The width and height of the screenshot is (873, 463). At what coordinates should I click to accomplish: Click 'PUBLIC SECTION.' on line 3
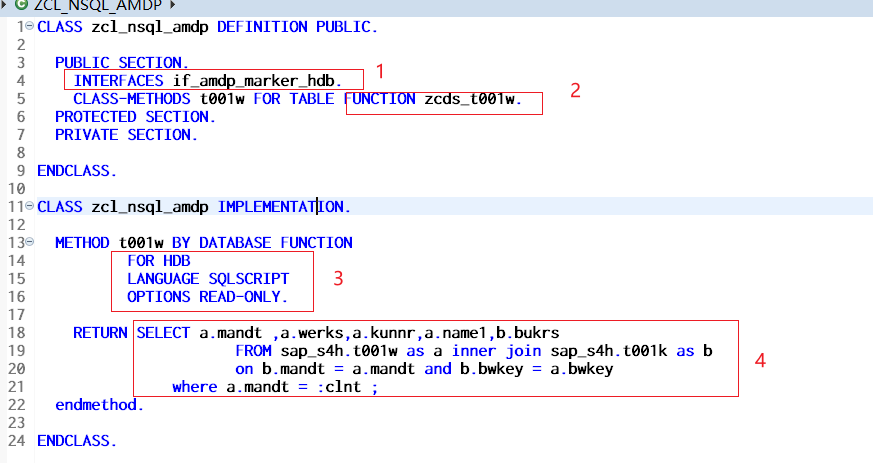pyautogui.click(x=122, y=63)
